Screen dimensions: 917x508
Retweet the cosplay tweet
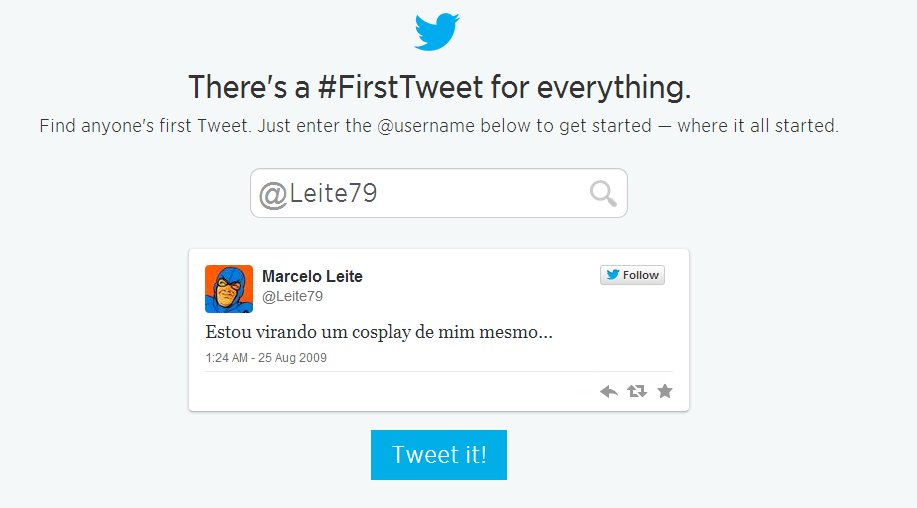[x=636, y=391]
